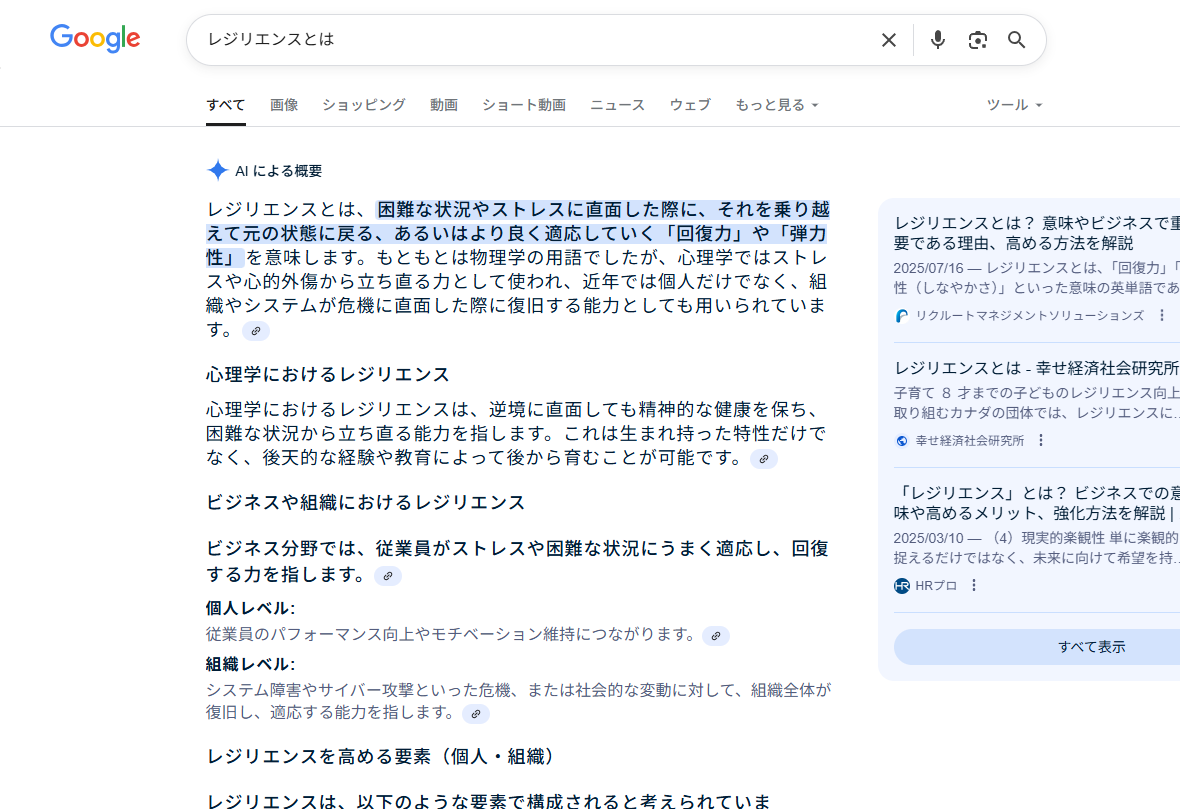Click source link icon after 個人レベル text
Viewport: 1180px width, 809px height.
(x=716, y=635)
